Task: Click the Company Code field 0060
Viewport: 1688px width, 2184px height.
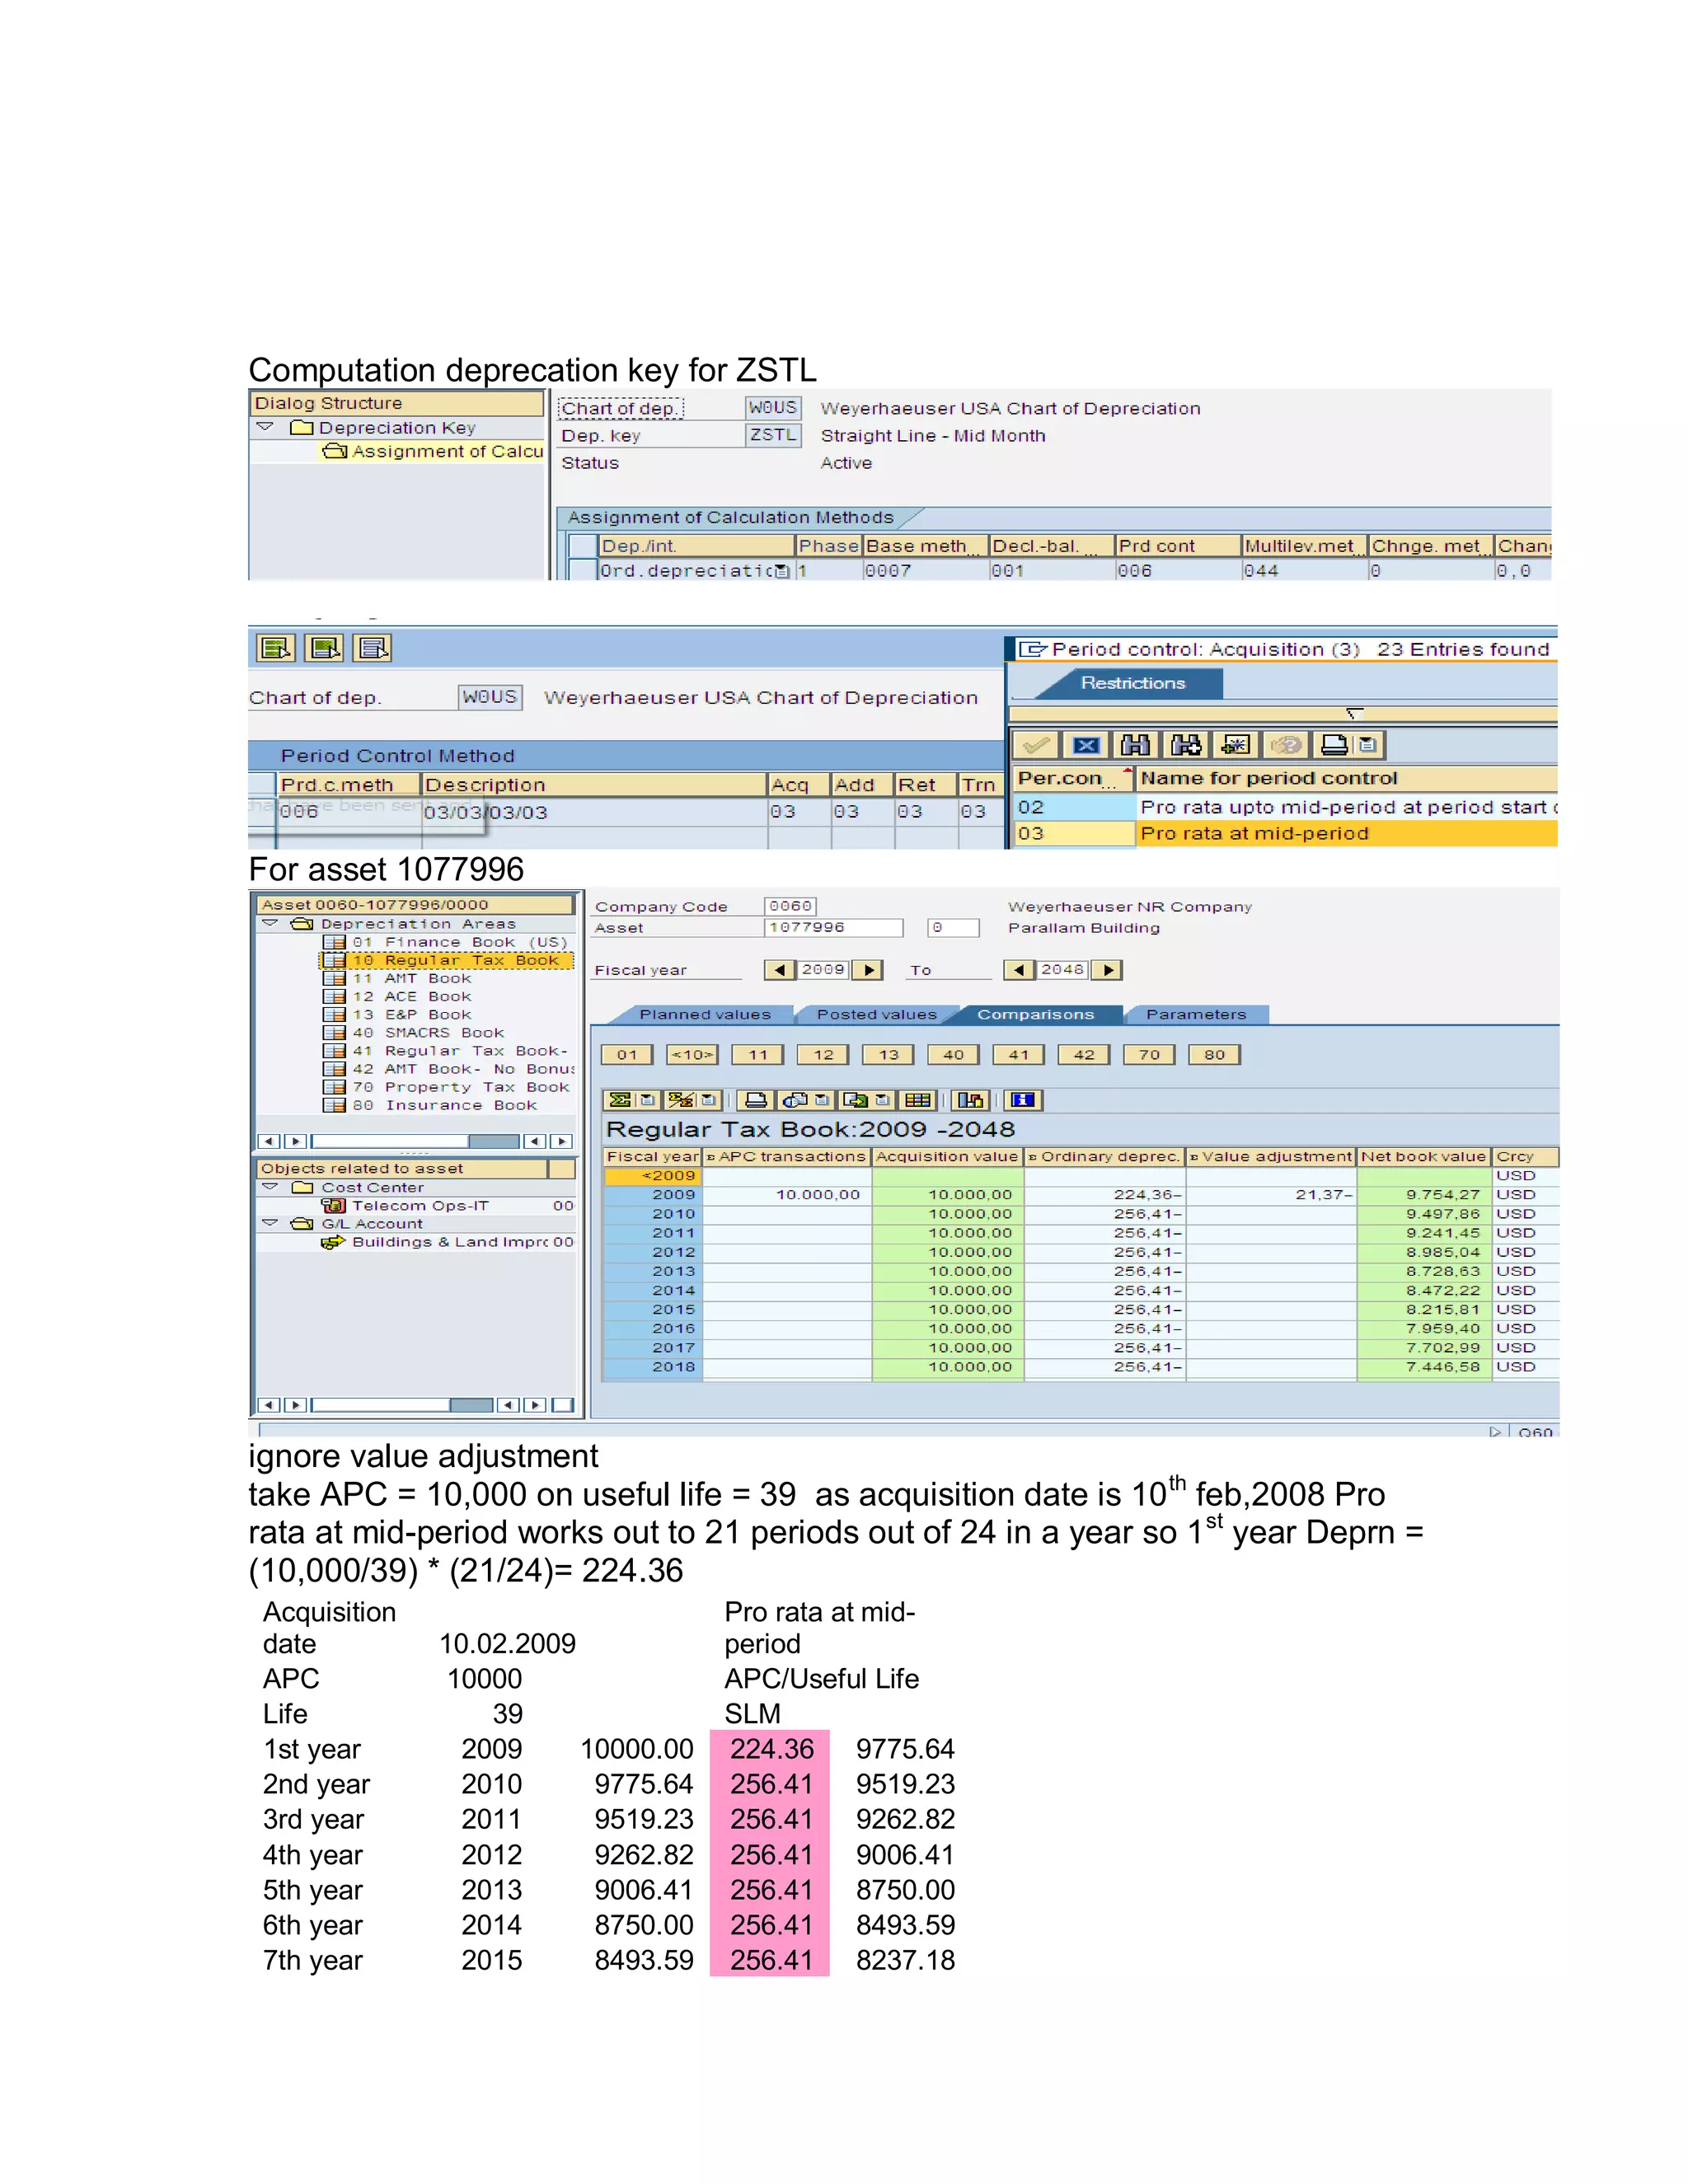Action: tap(790, 906)
